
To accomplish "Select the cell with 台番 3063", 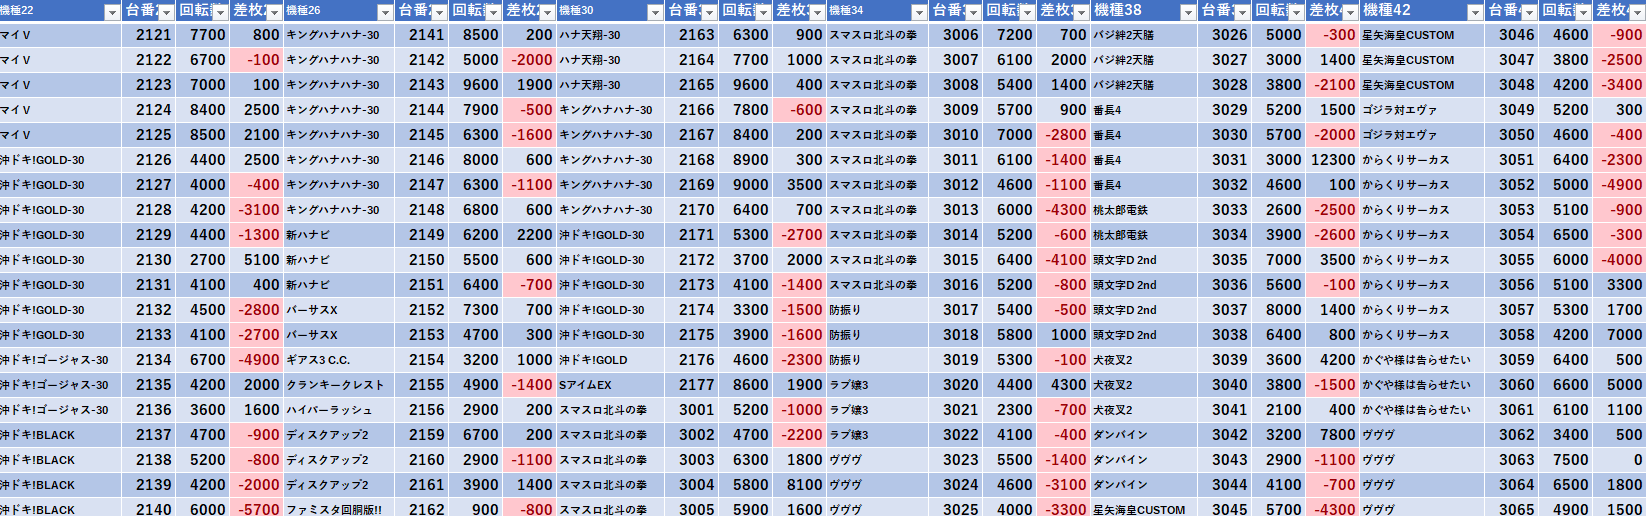I will (x=1512, y=460).
